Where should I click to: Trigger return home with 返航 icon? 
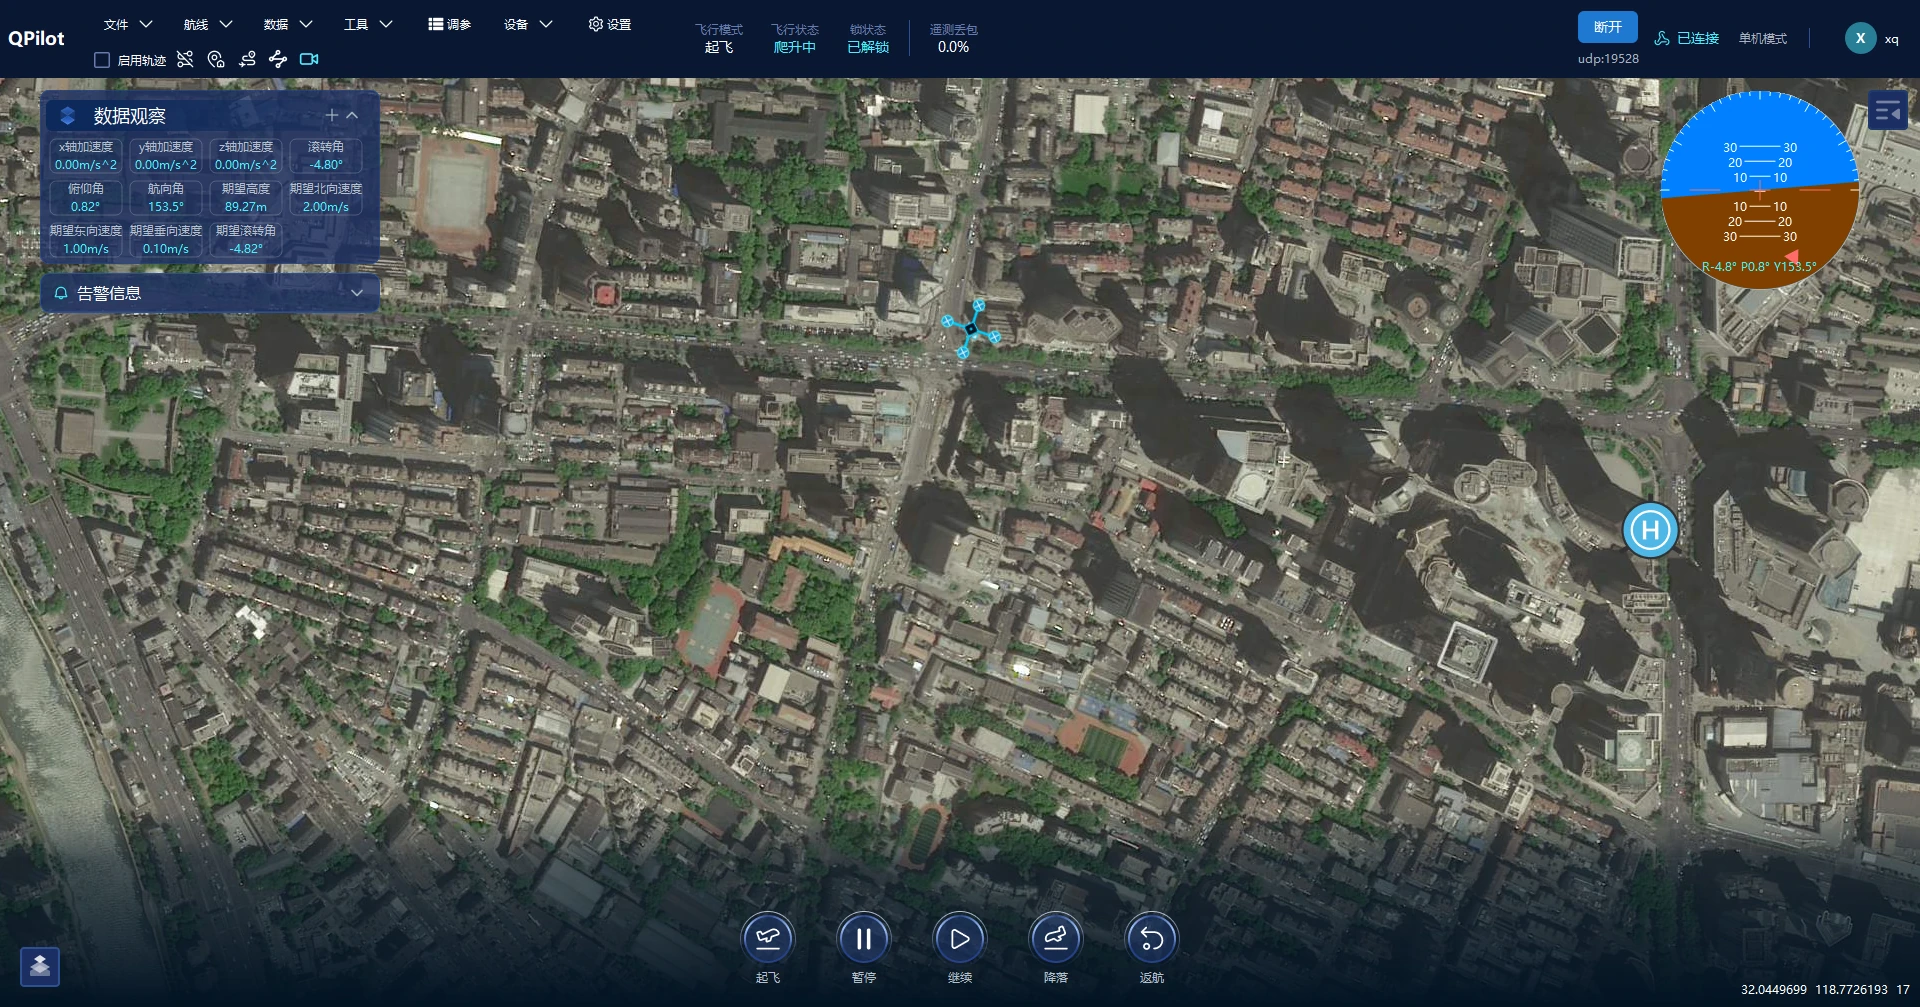pyautogui.click(x=1151, y=939)
